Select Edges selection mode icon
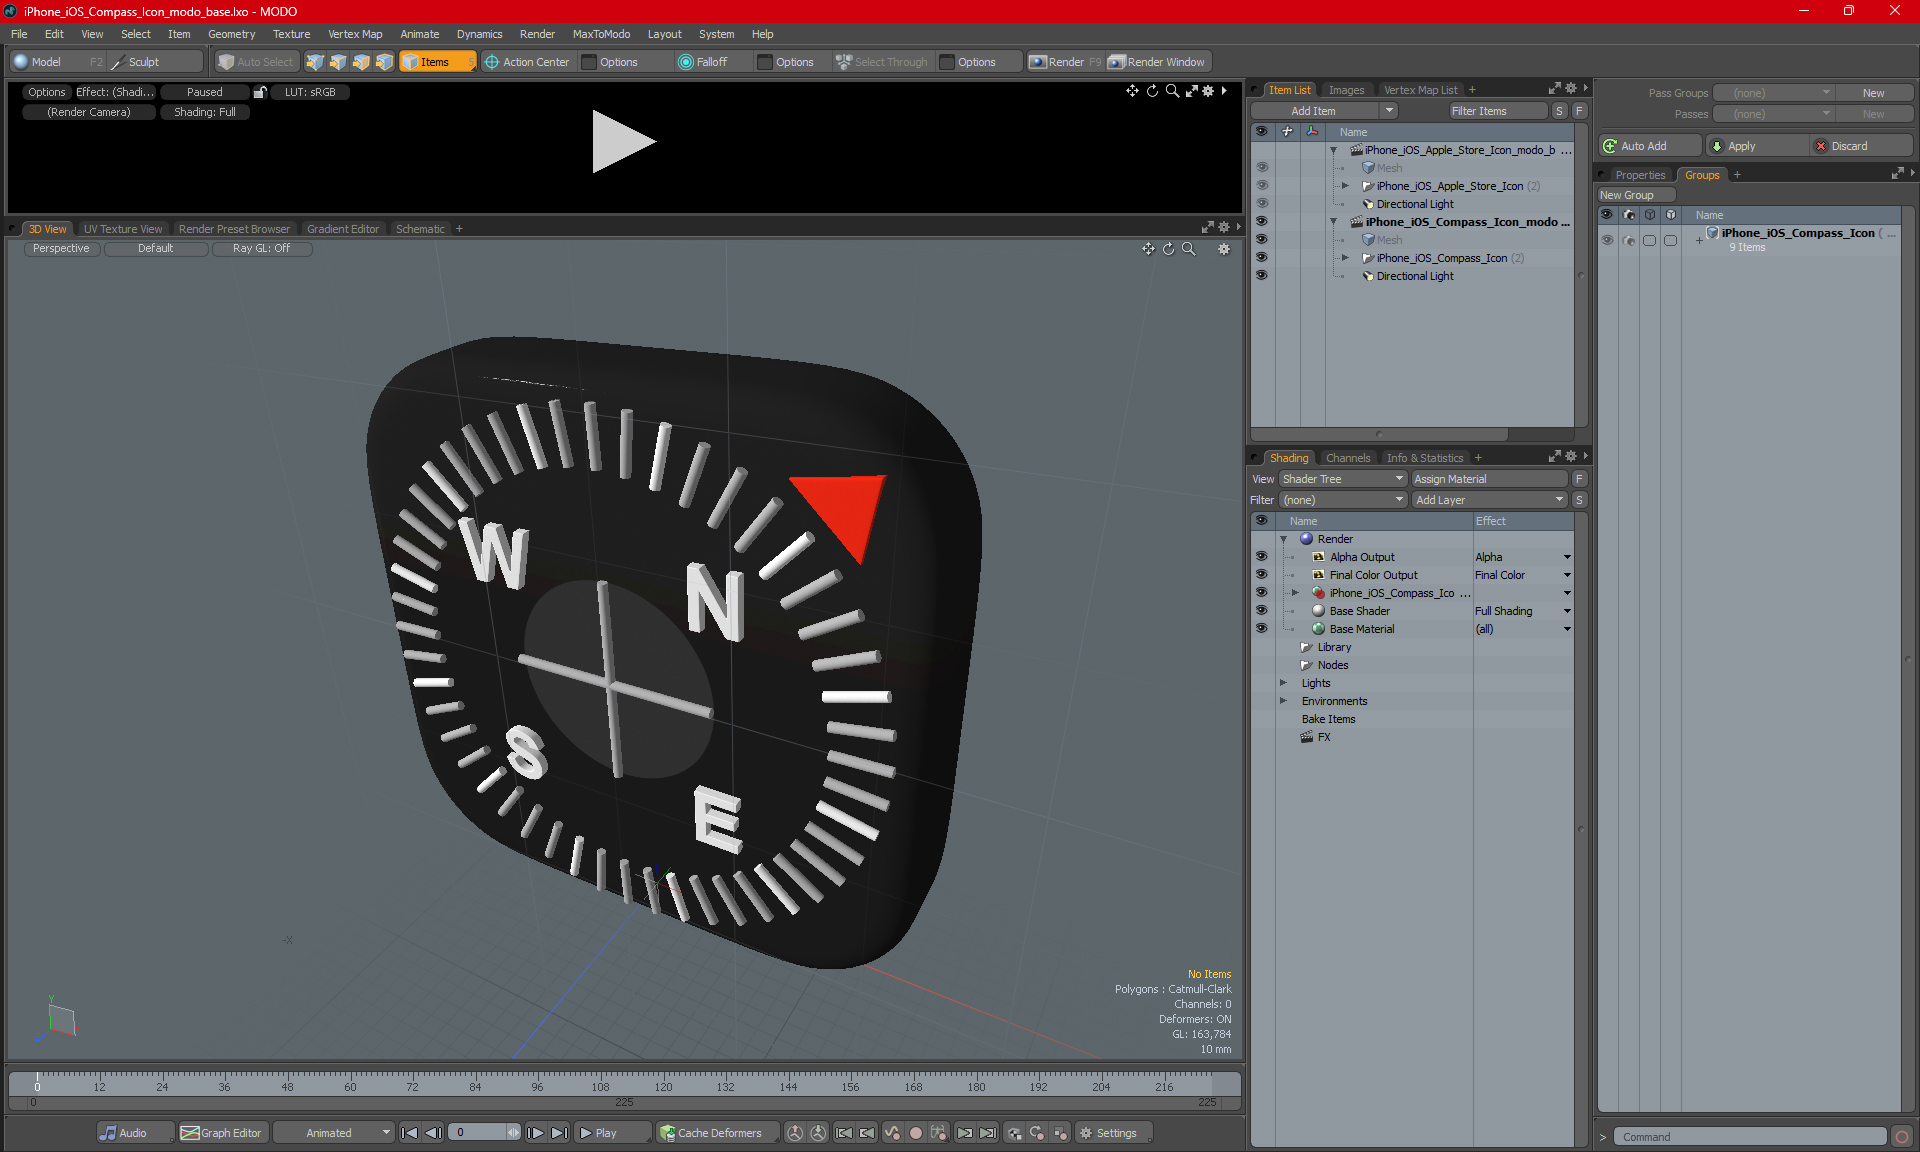 click(338, 62)
